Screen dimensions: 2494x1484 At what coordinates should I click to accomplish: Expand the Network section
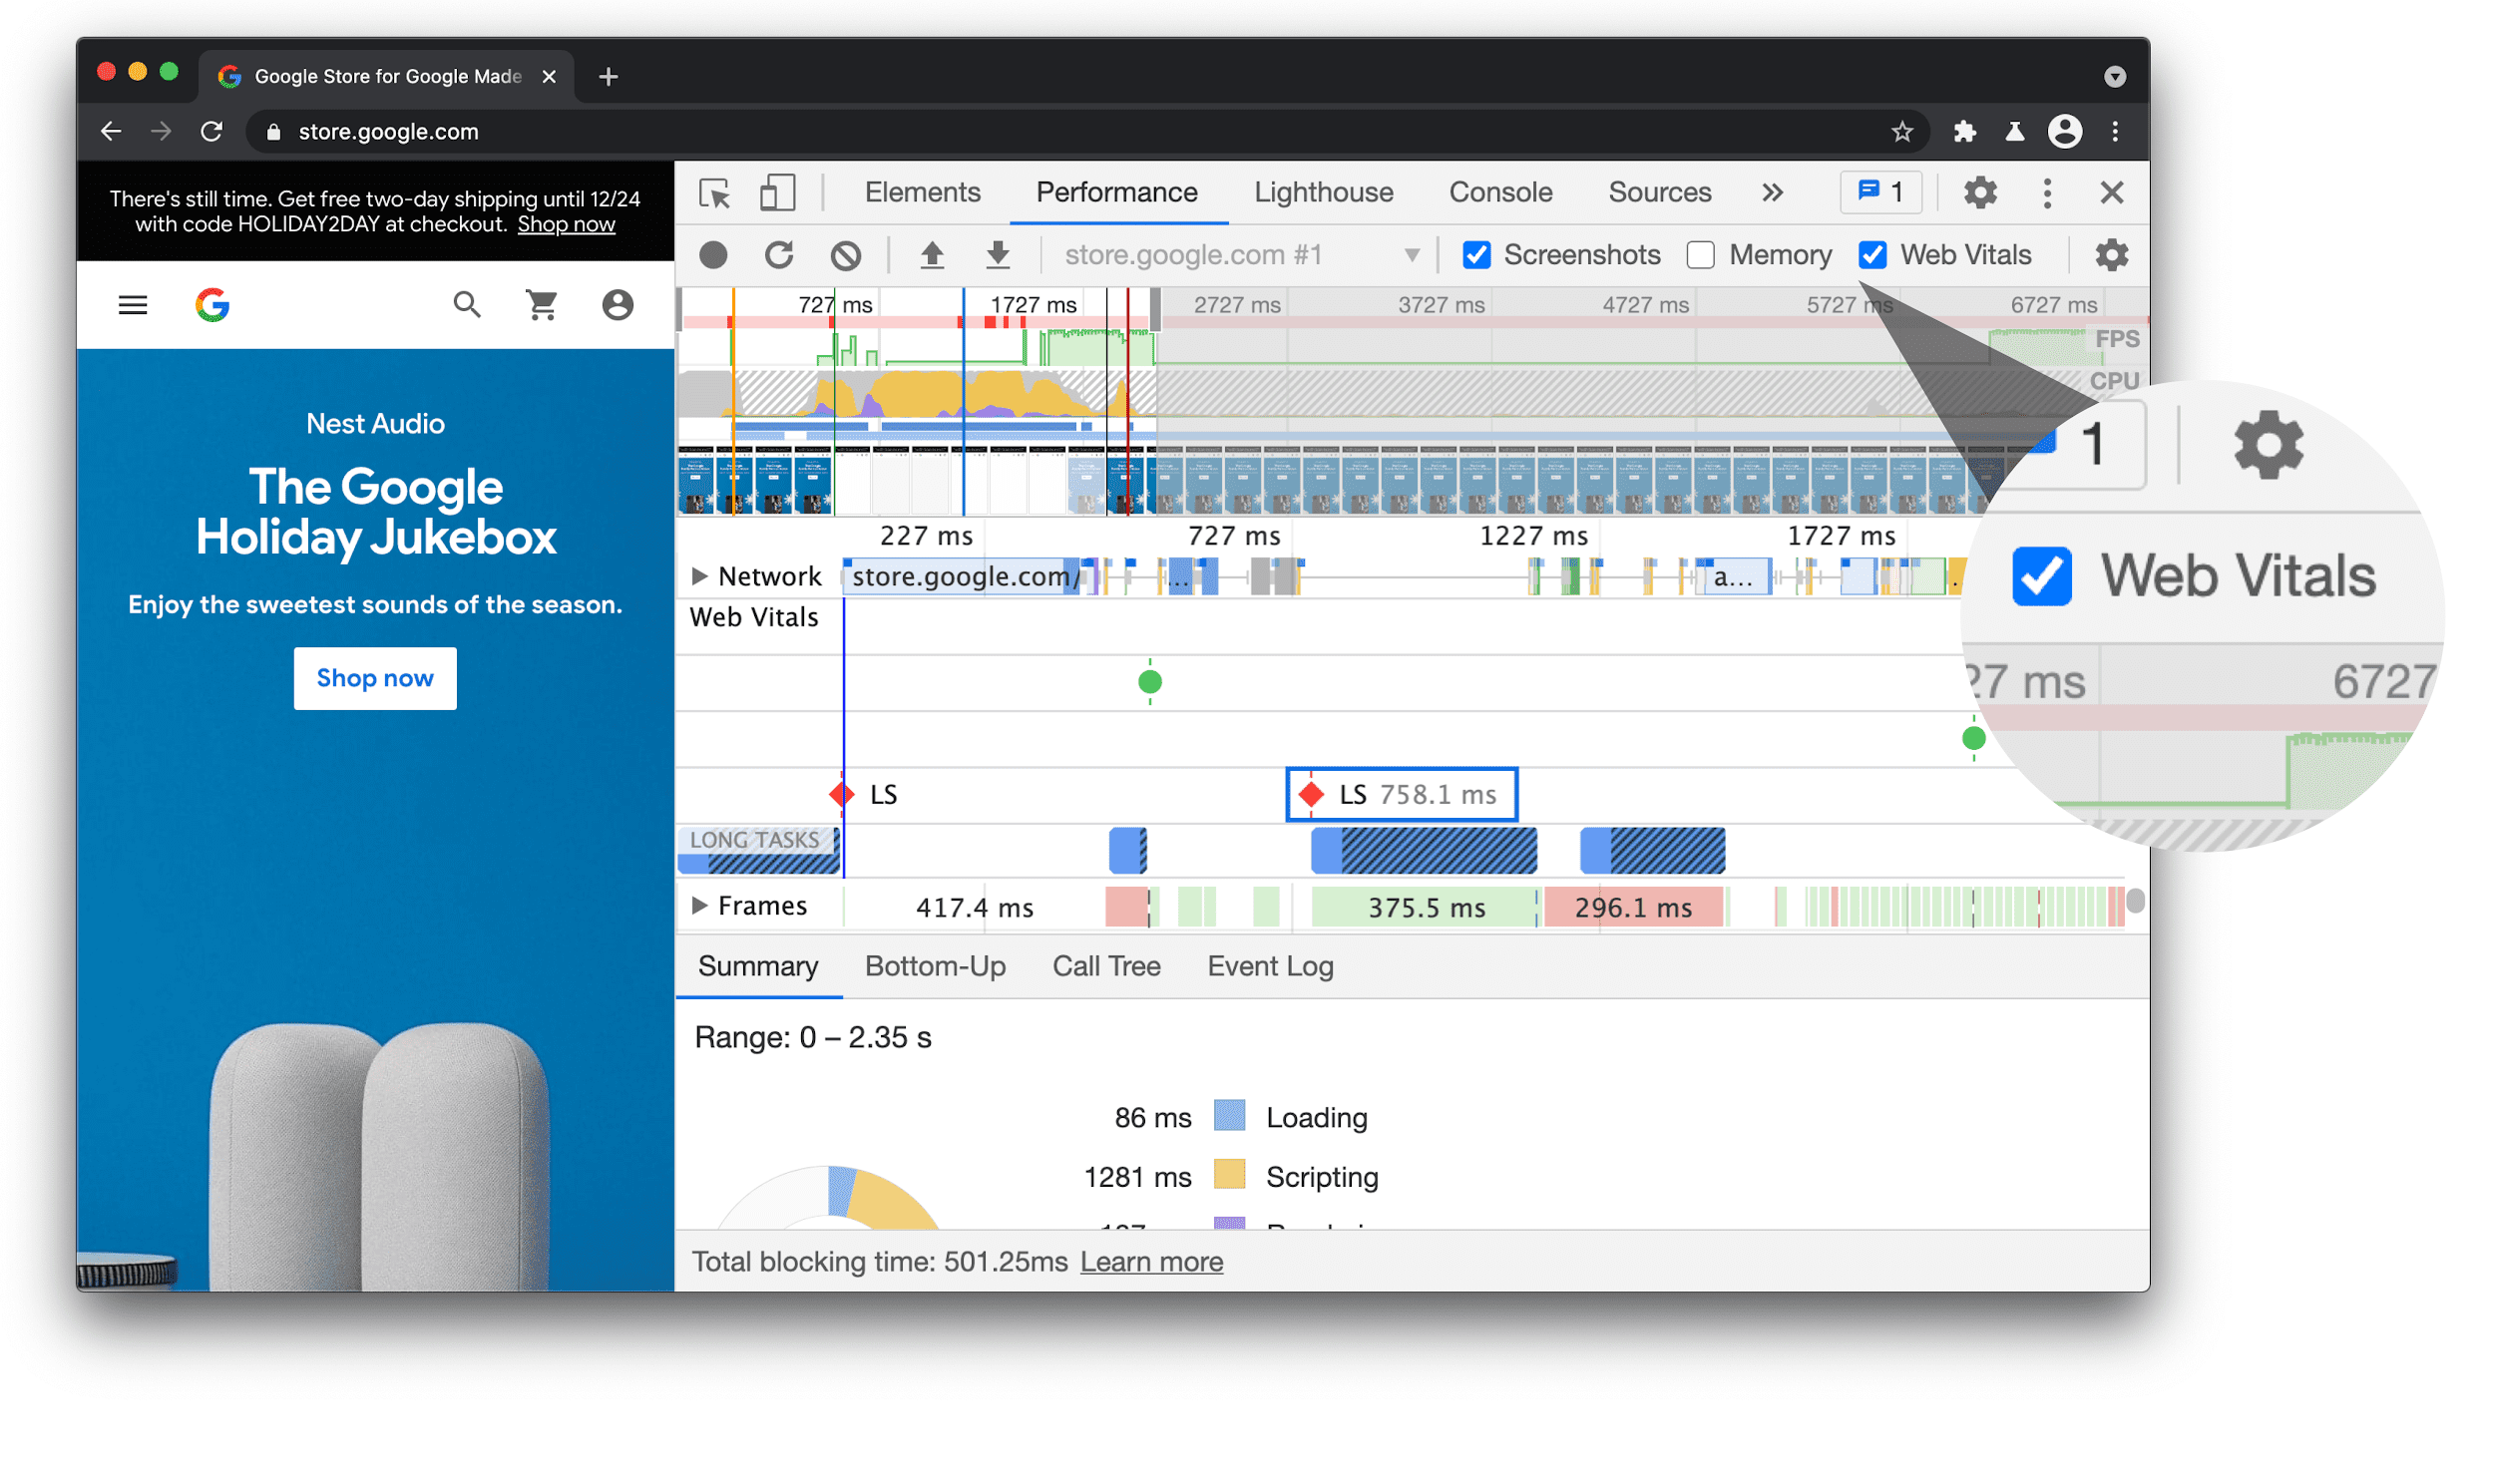pyautogui.click(x=697, y=574)
